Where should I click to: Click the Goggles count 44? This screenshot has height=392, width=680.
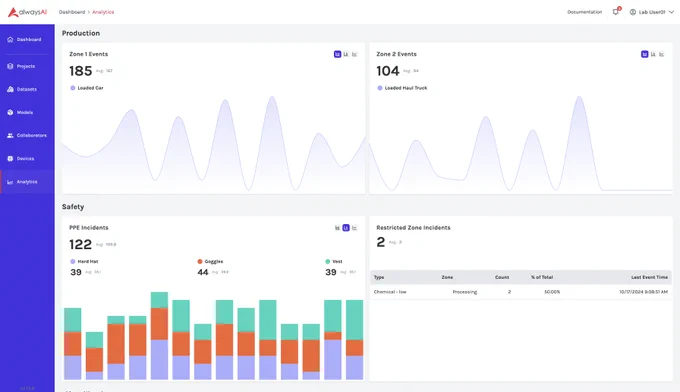point(203,272)
